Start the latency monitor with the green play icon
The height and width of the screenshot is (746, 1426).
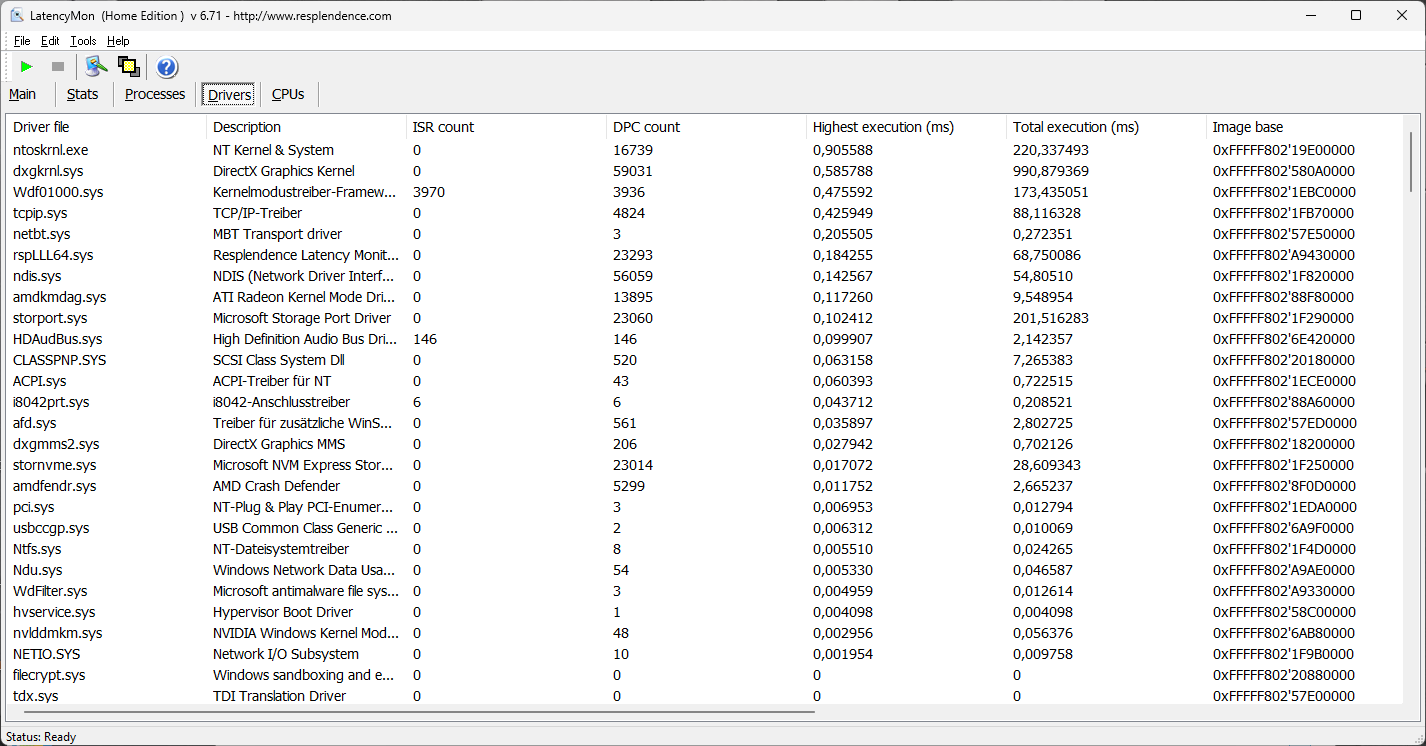(x=27, y=67)
